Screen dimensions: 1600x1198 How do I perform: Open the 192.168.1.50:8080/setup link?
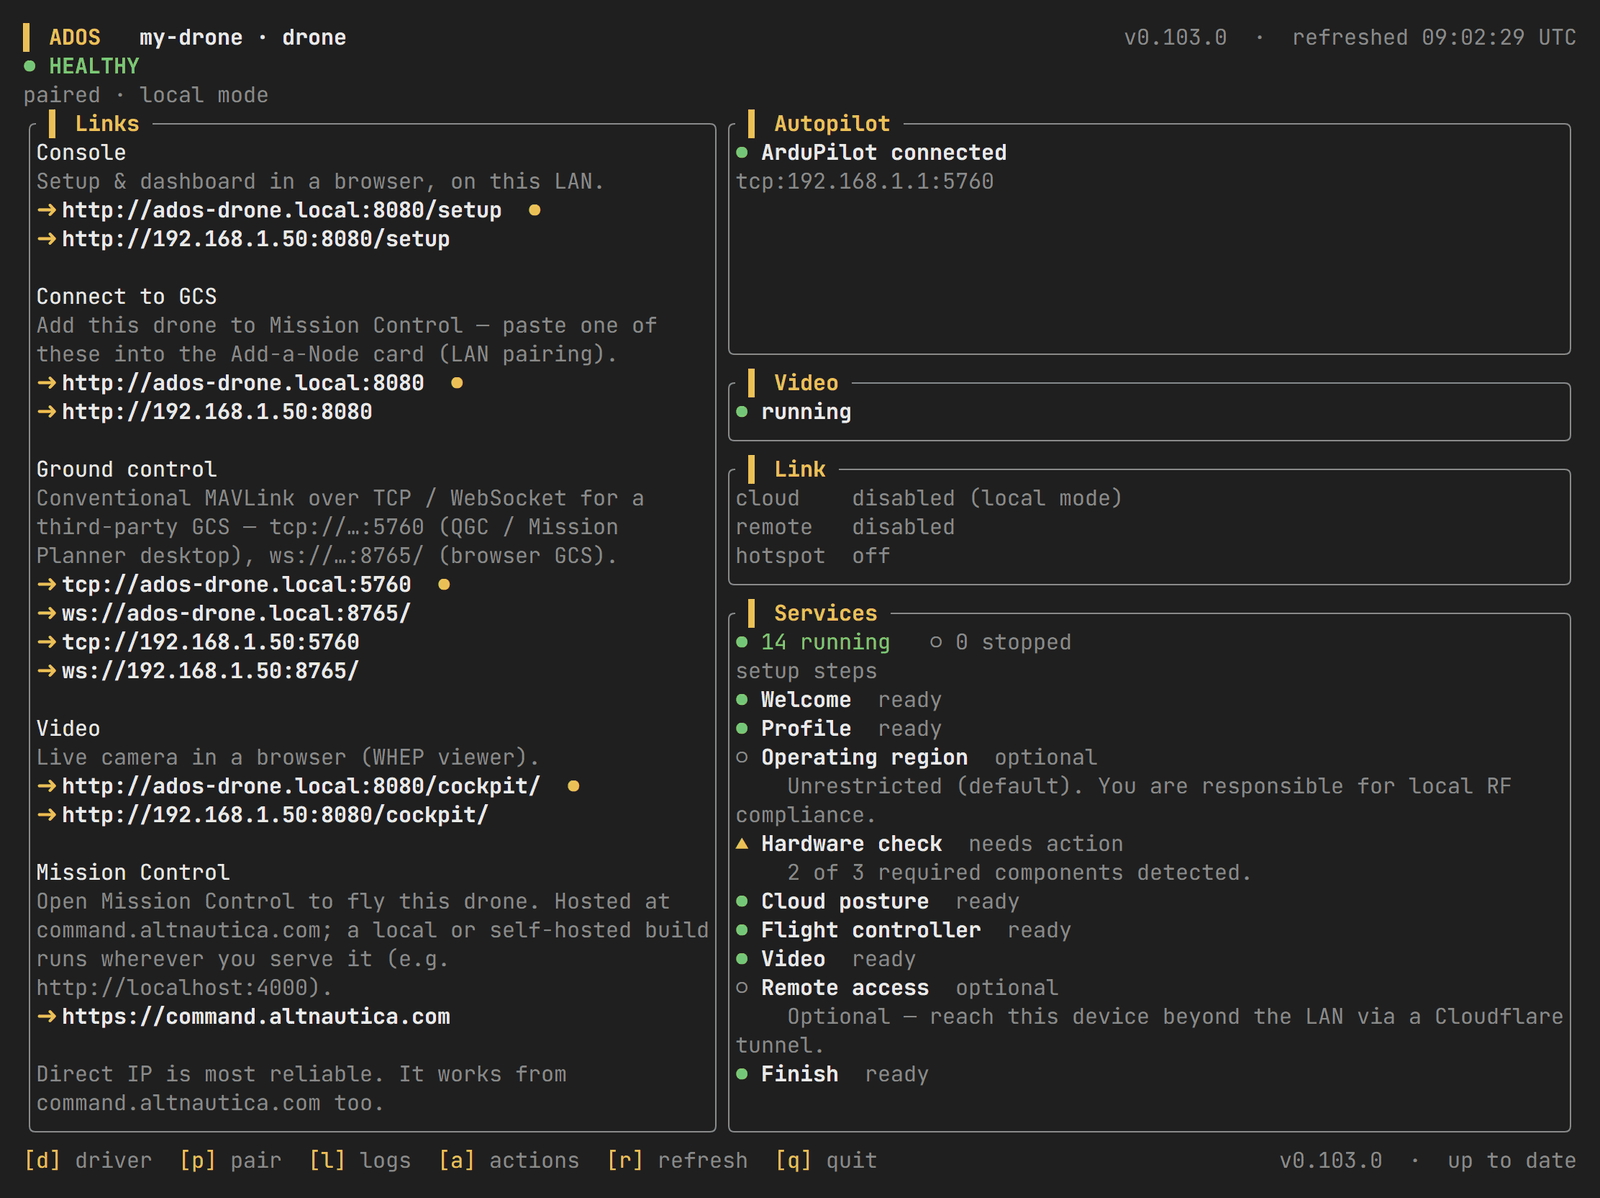(256, 239)
